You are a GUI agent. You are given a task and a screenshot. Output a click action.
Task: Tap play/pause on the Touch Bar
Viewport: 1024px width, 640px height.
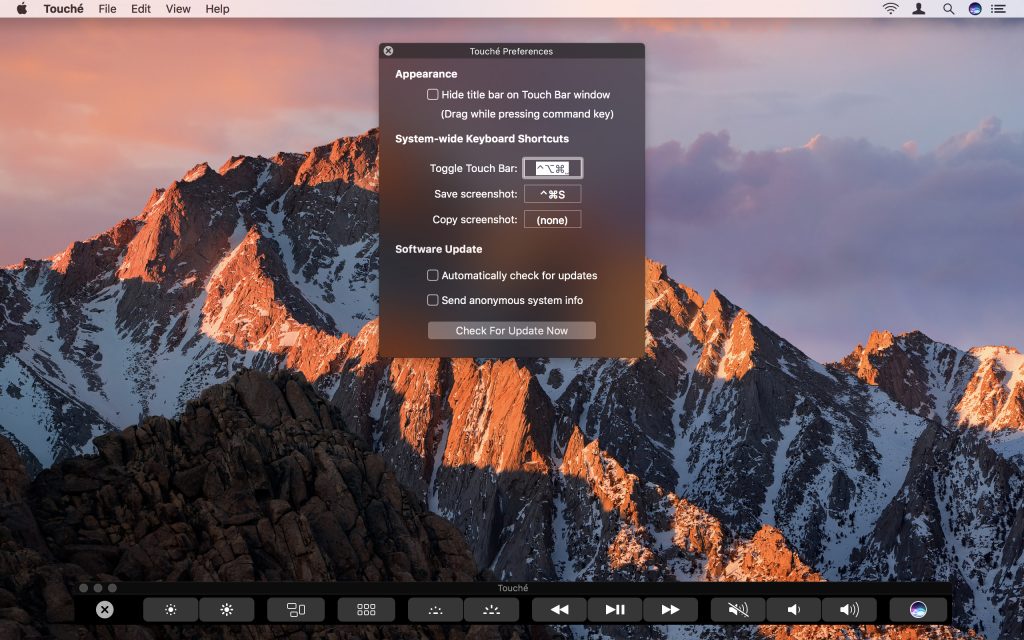[x=615, y=609]
